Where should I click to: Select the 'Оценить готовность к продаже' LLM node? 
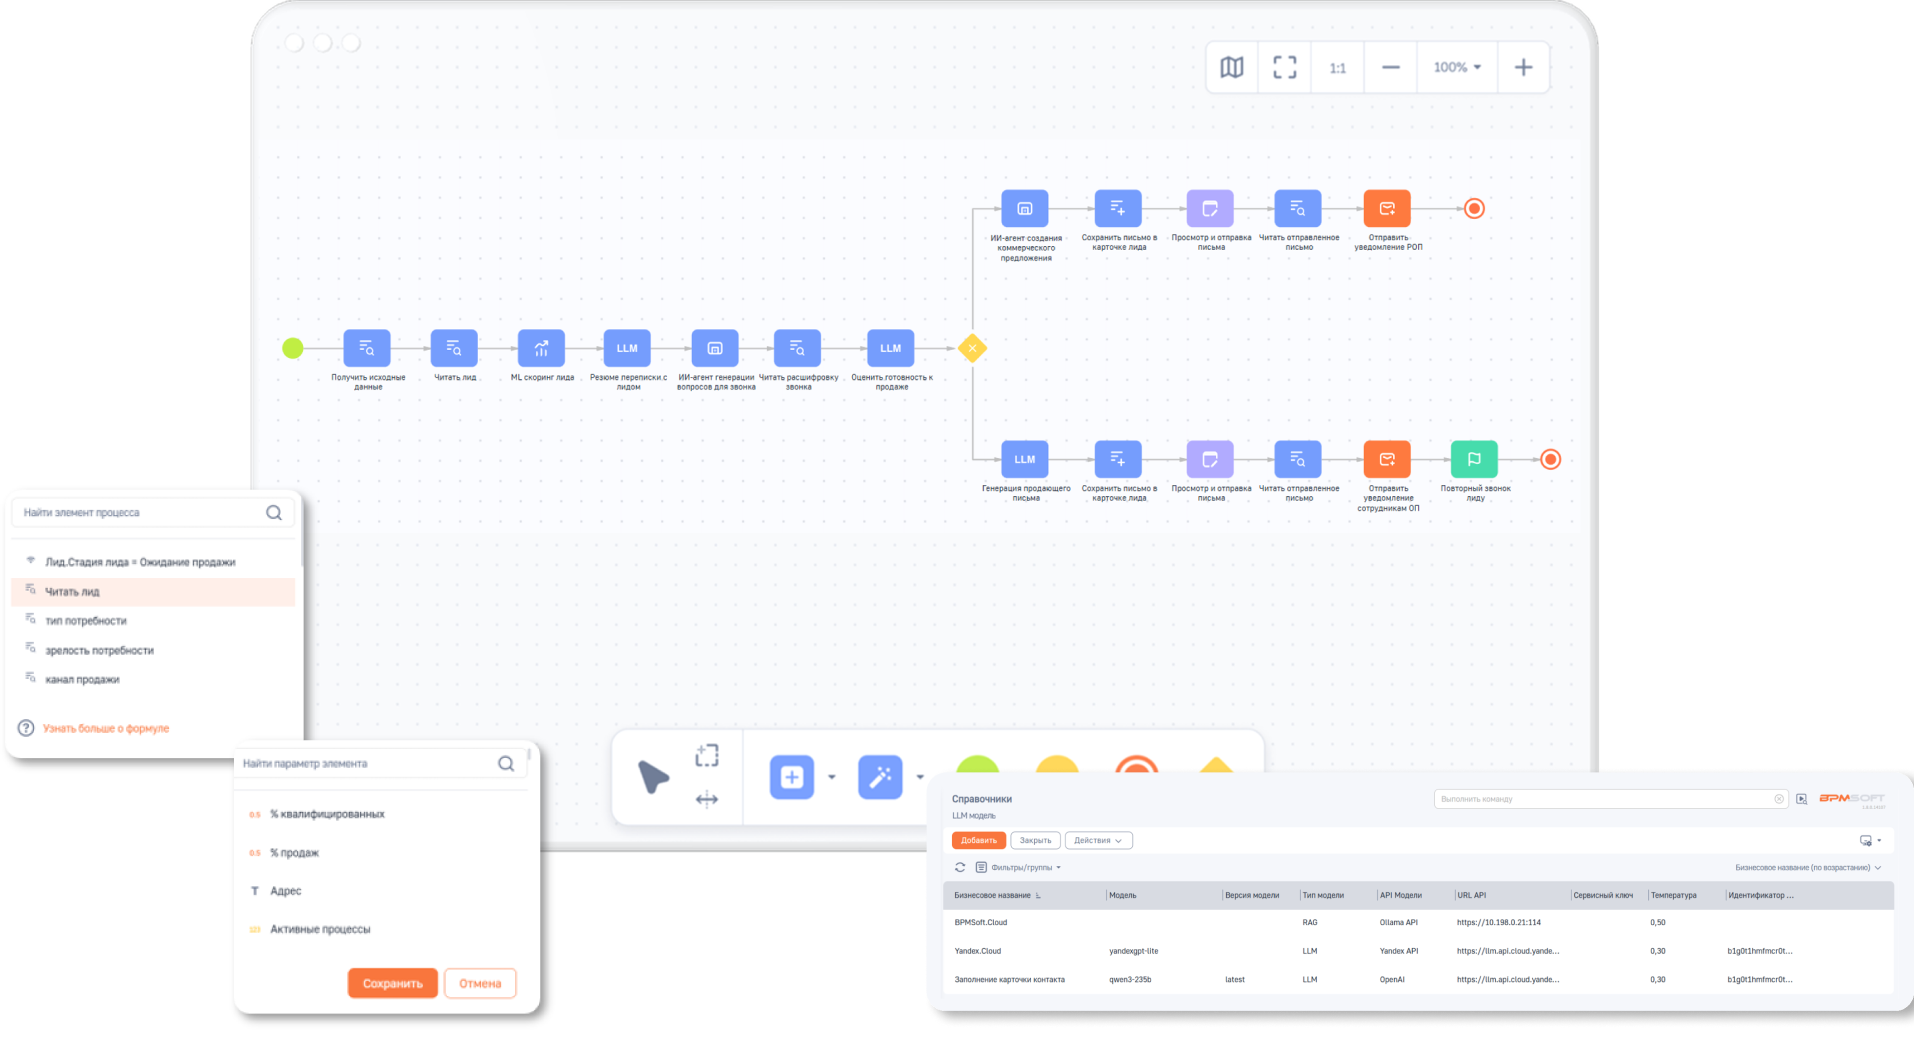point(890,348)
